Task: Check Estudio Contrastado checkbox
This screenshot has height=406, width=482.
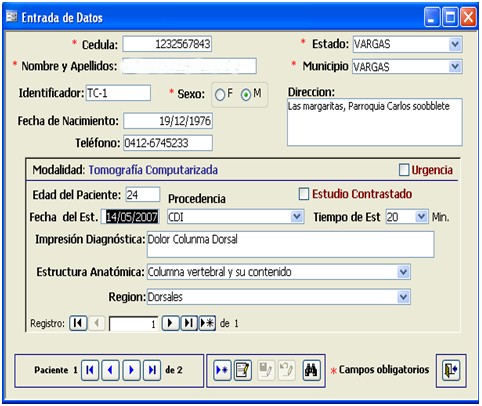Action: pyautogui.click(x=304, y=194)
